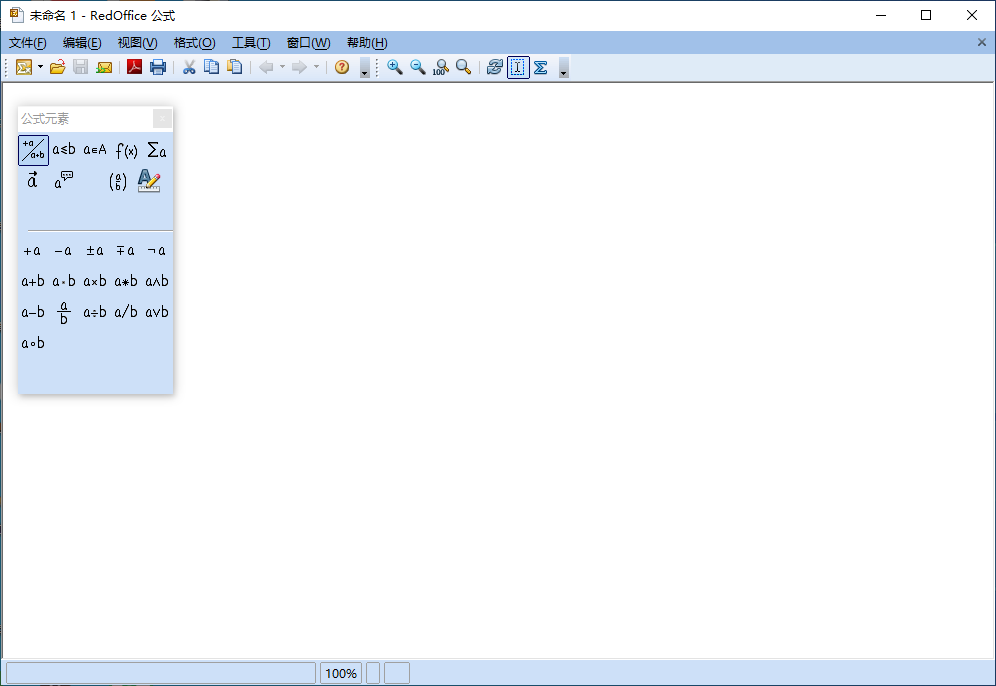996x686 pixels.
Task: Click the 100% zoom field in status bar
Action: 341,673
